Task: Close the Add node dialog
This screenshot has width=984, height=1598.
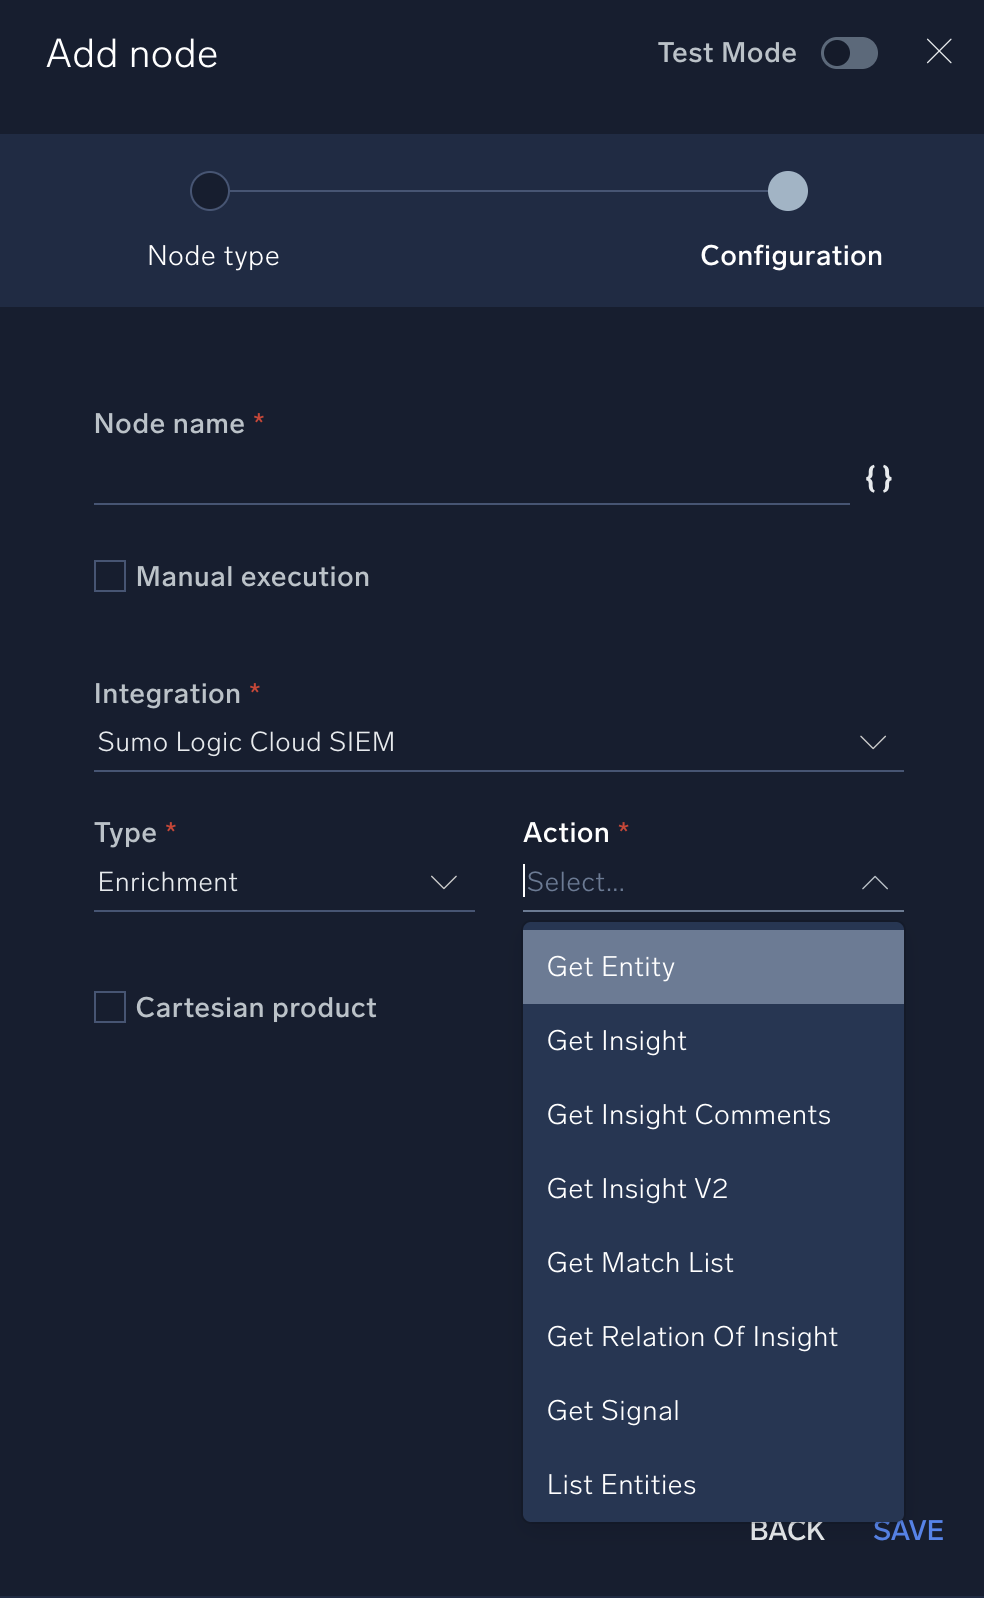Action: pos(938,52)
